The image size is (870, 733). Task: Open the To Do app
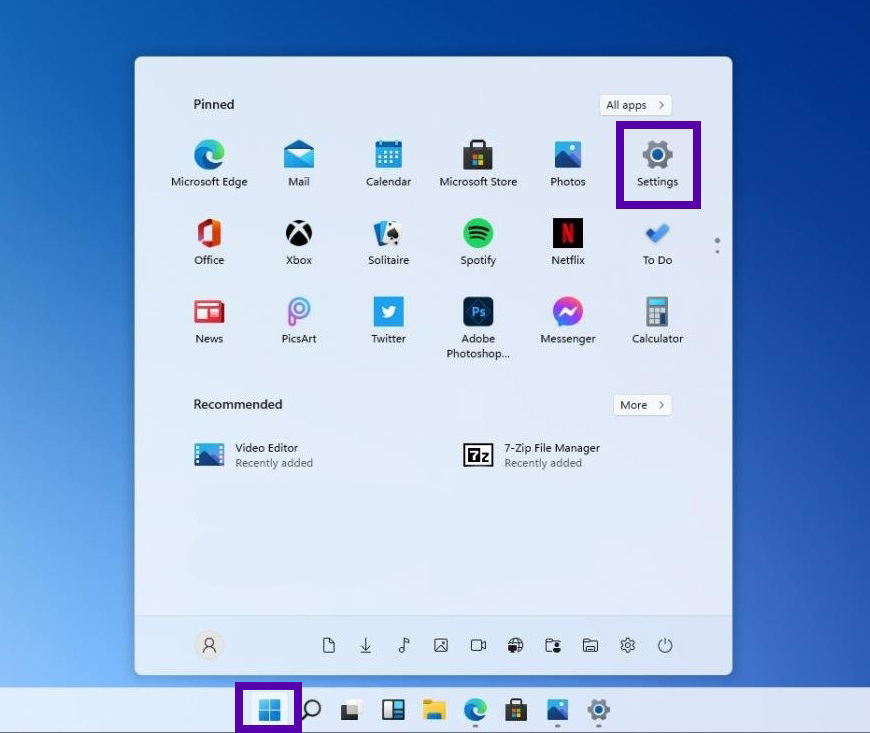pyautogui.click(x=657, y=242)
